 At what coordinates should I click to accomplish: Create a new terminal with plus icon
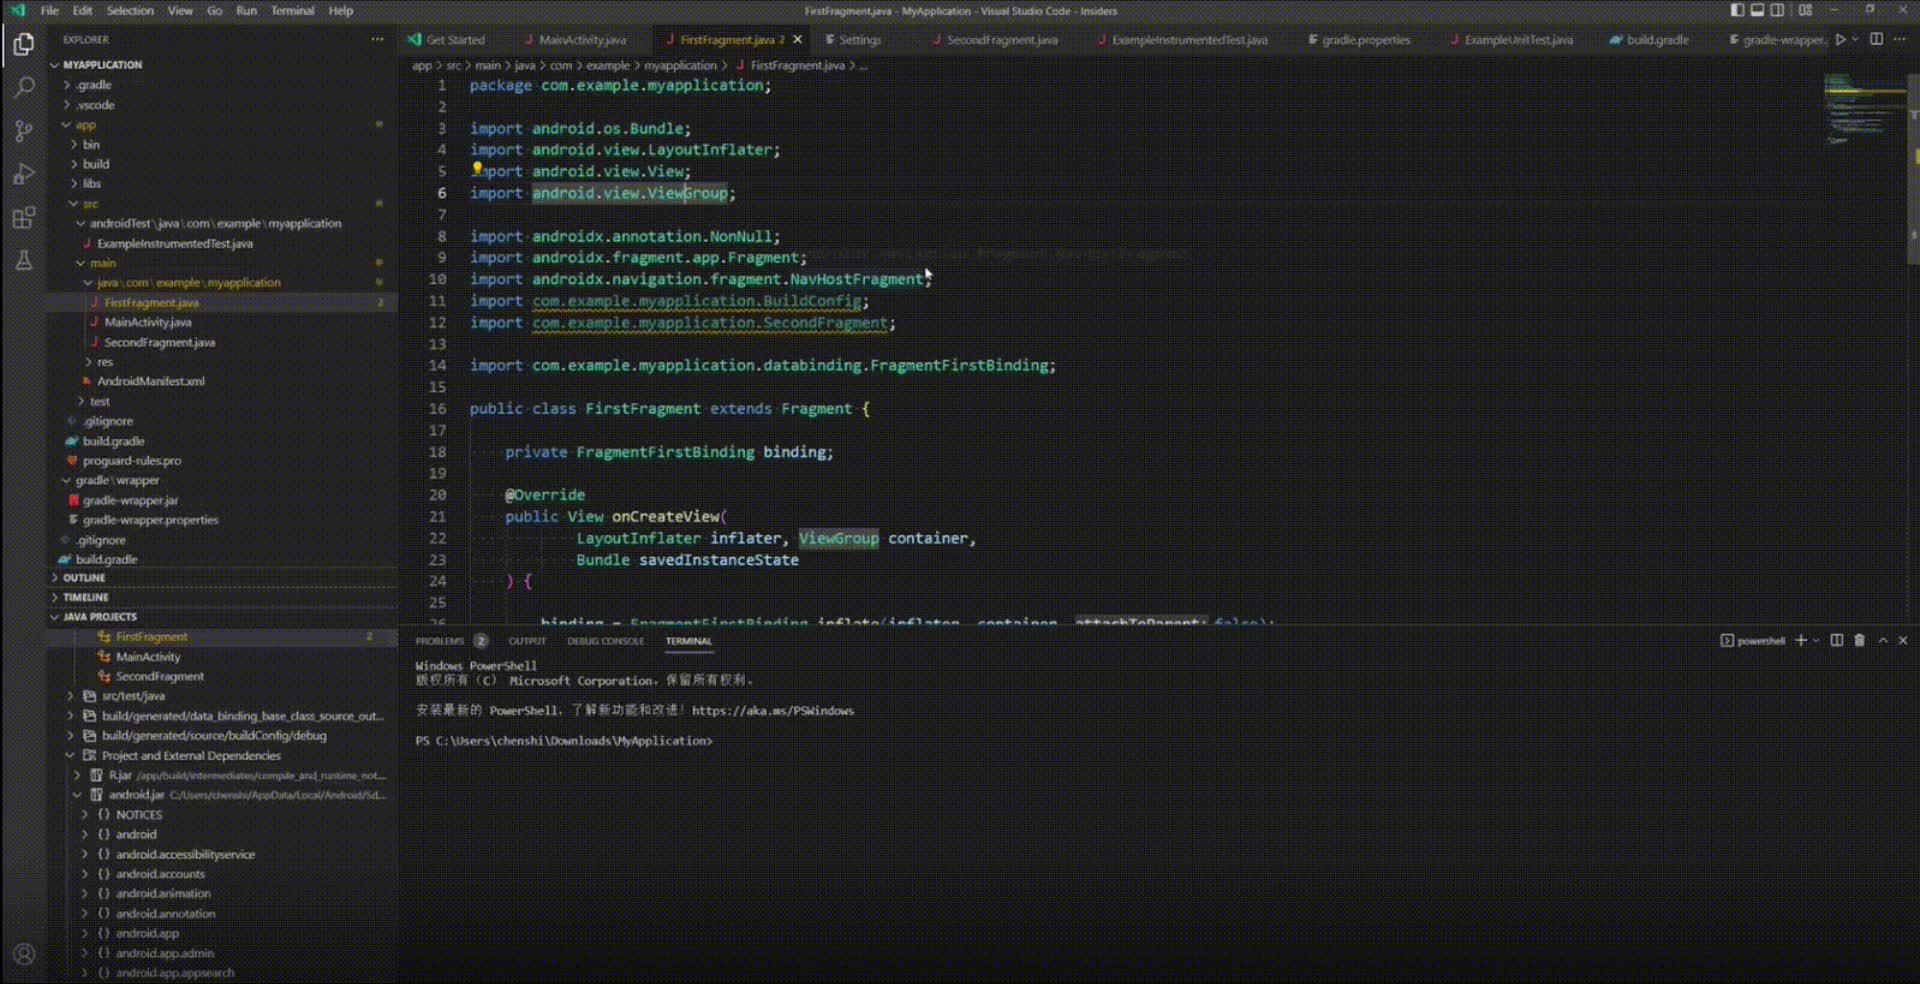click(1801, 640)
